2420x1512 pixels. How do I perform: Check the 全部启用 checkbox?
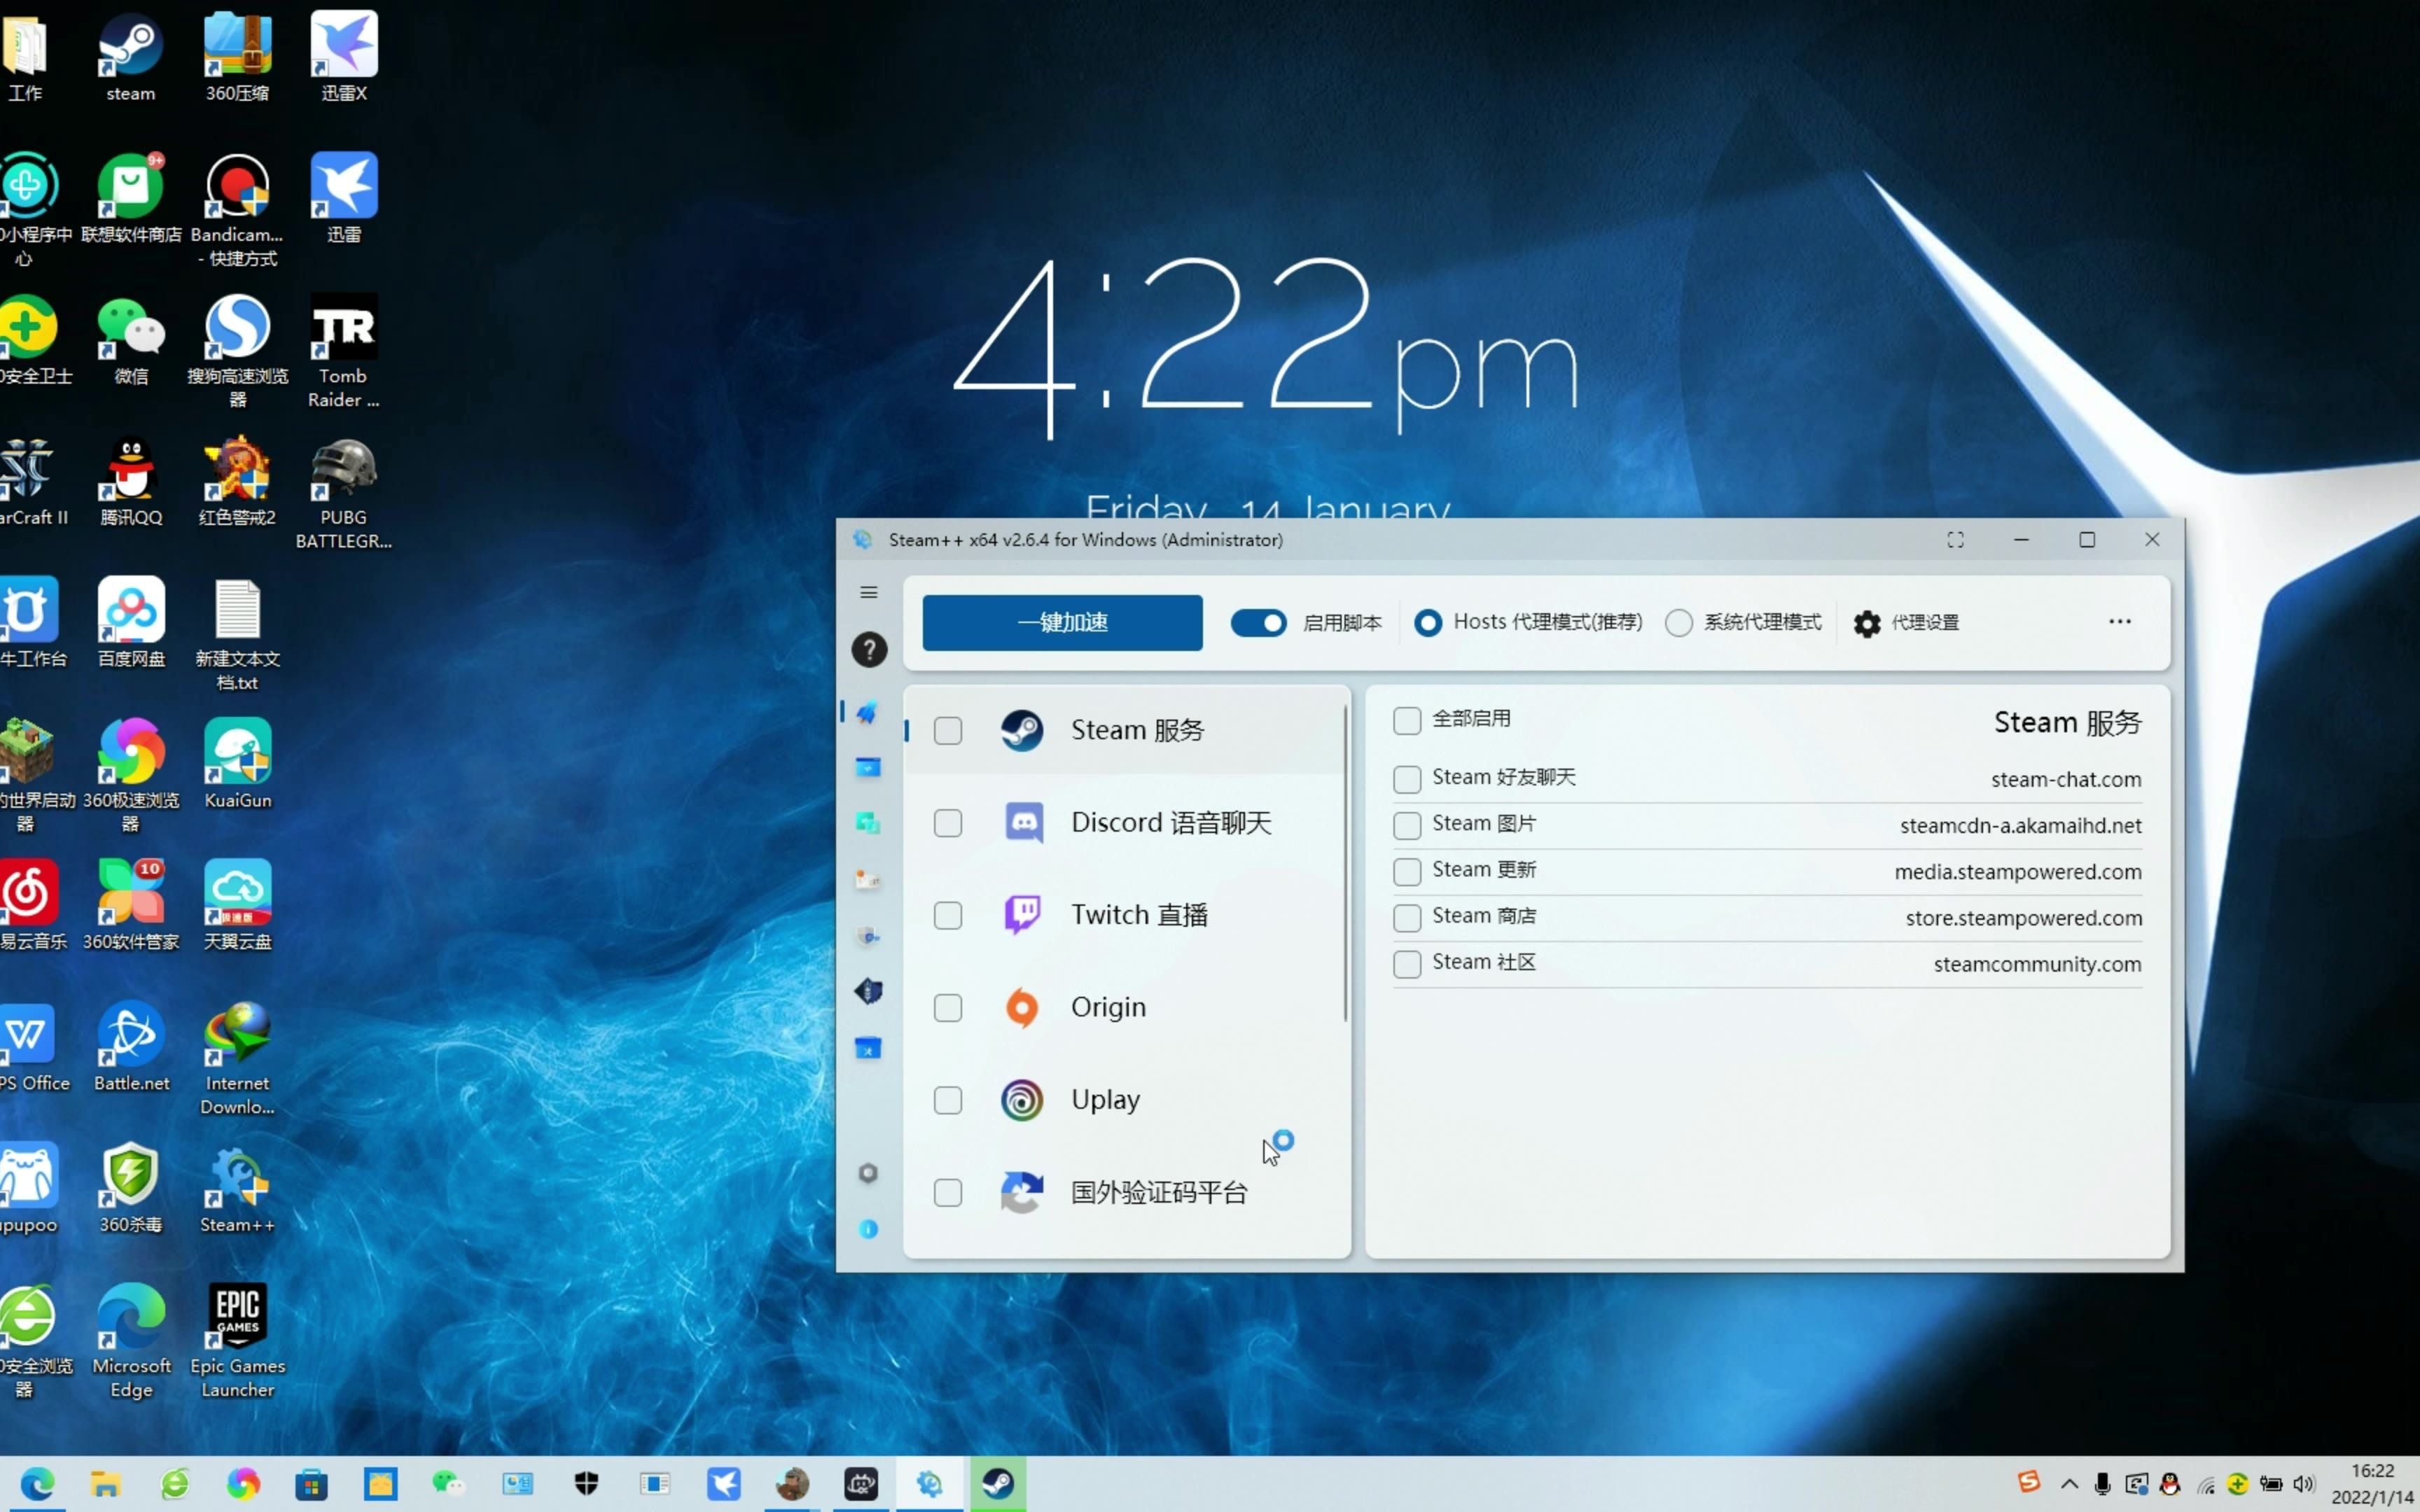coord(1406,720)
